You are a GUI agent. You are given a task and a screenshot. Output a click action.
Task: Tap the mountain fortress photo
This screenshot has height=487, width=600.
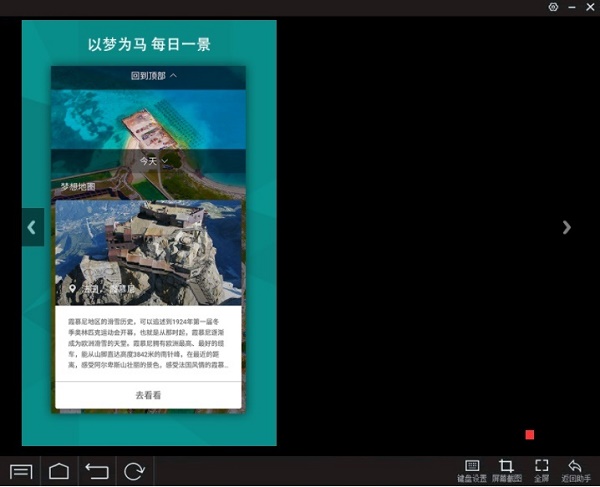148,245
